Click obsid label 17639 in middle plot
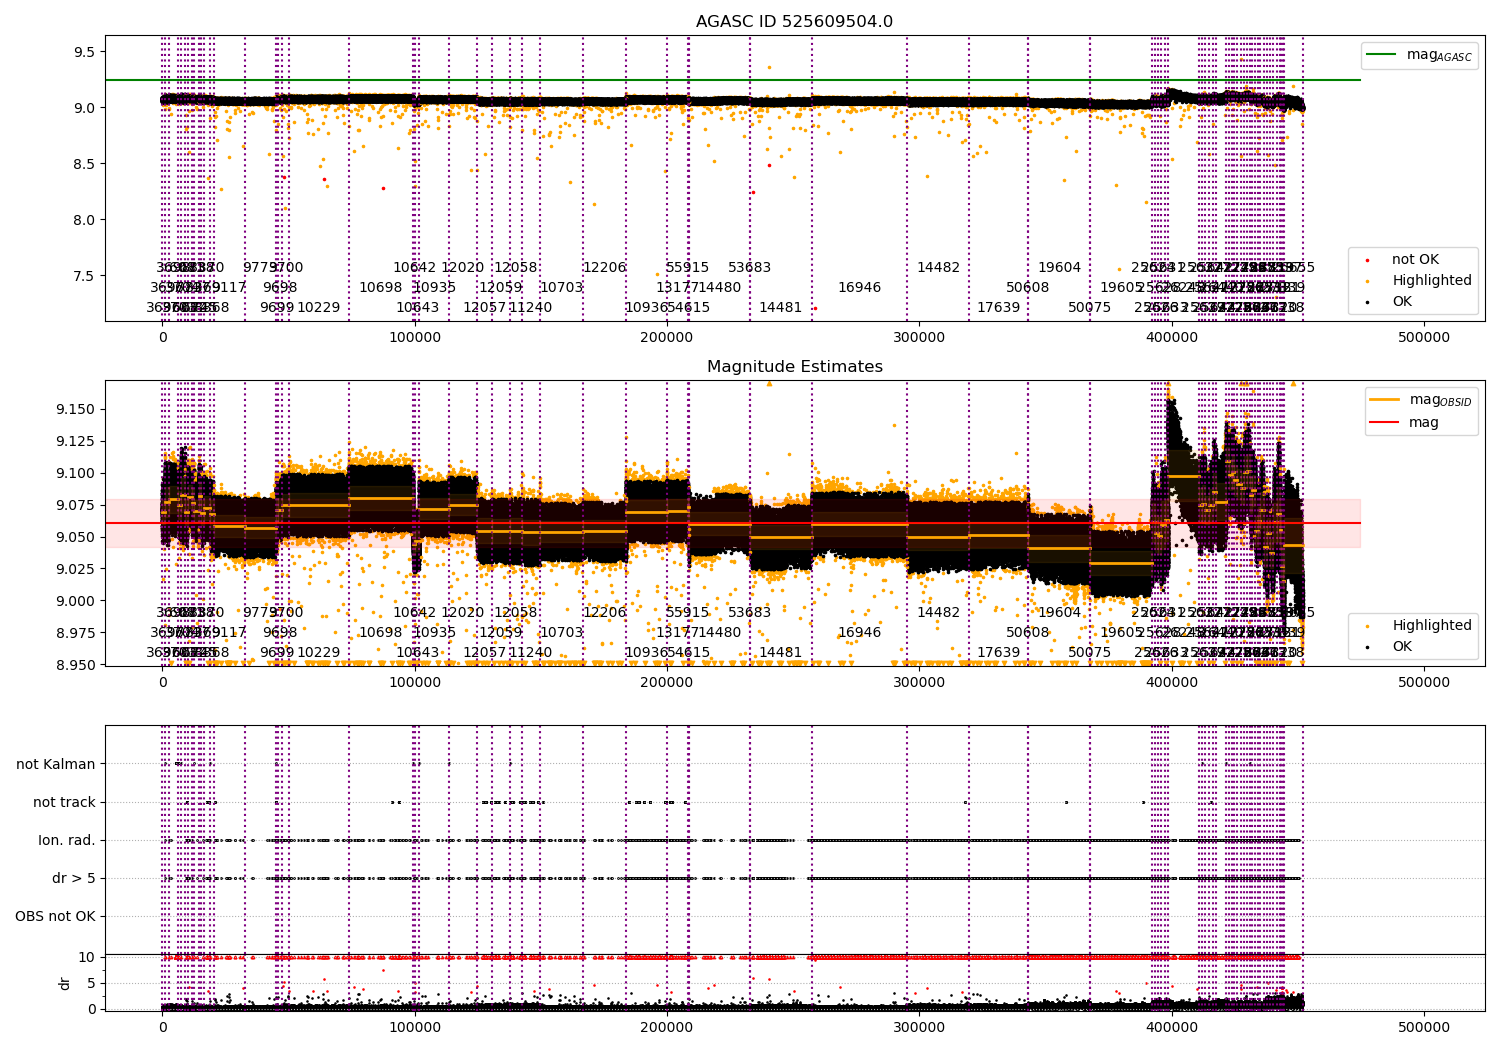1500x1050 pixels. pyautogui.click(x=999, y=652)
